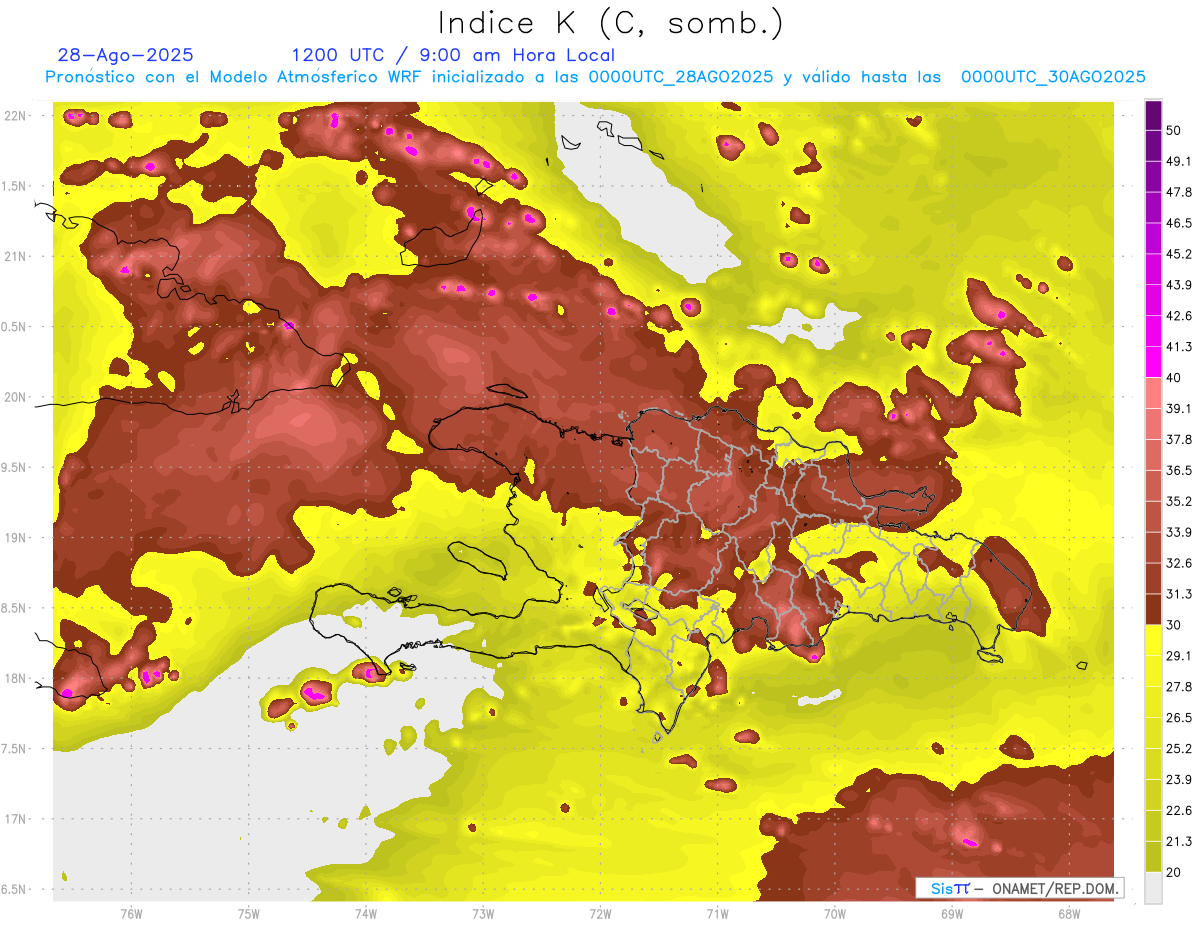The image size is (1200, 927).
Task: Click the '22N' latitude label
Action: [x=15, y=115]
